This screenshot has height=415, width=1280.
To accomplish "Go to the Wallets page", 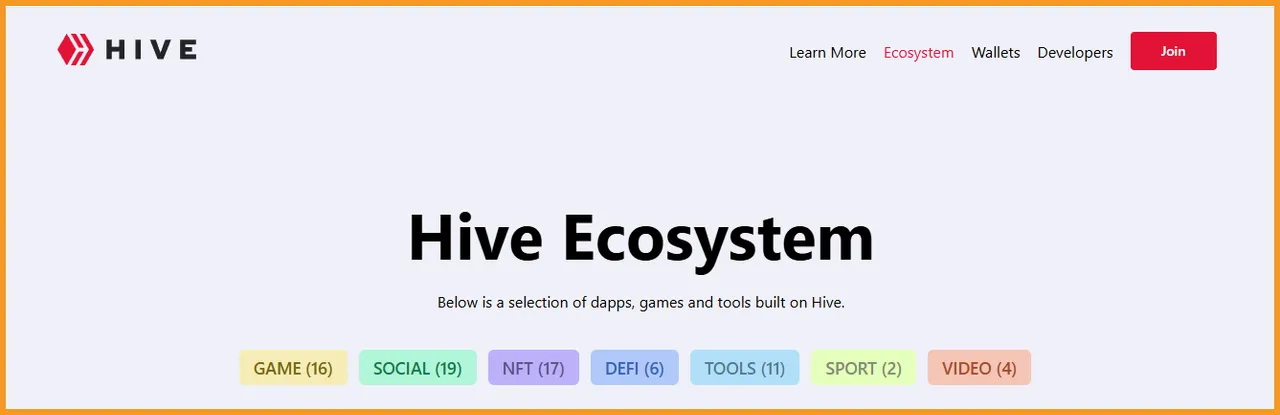I will 995,52.
